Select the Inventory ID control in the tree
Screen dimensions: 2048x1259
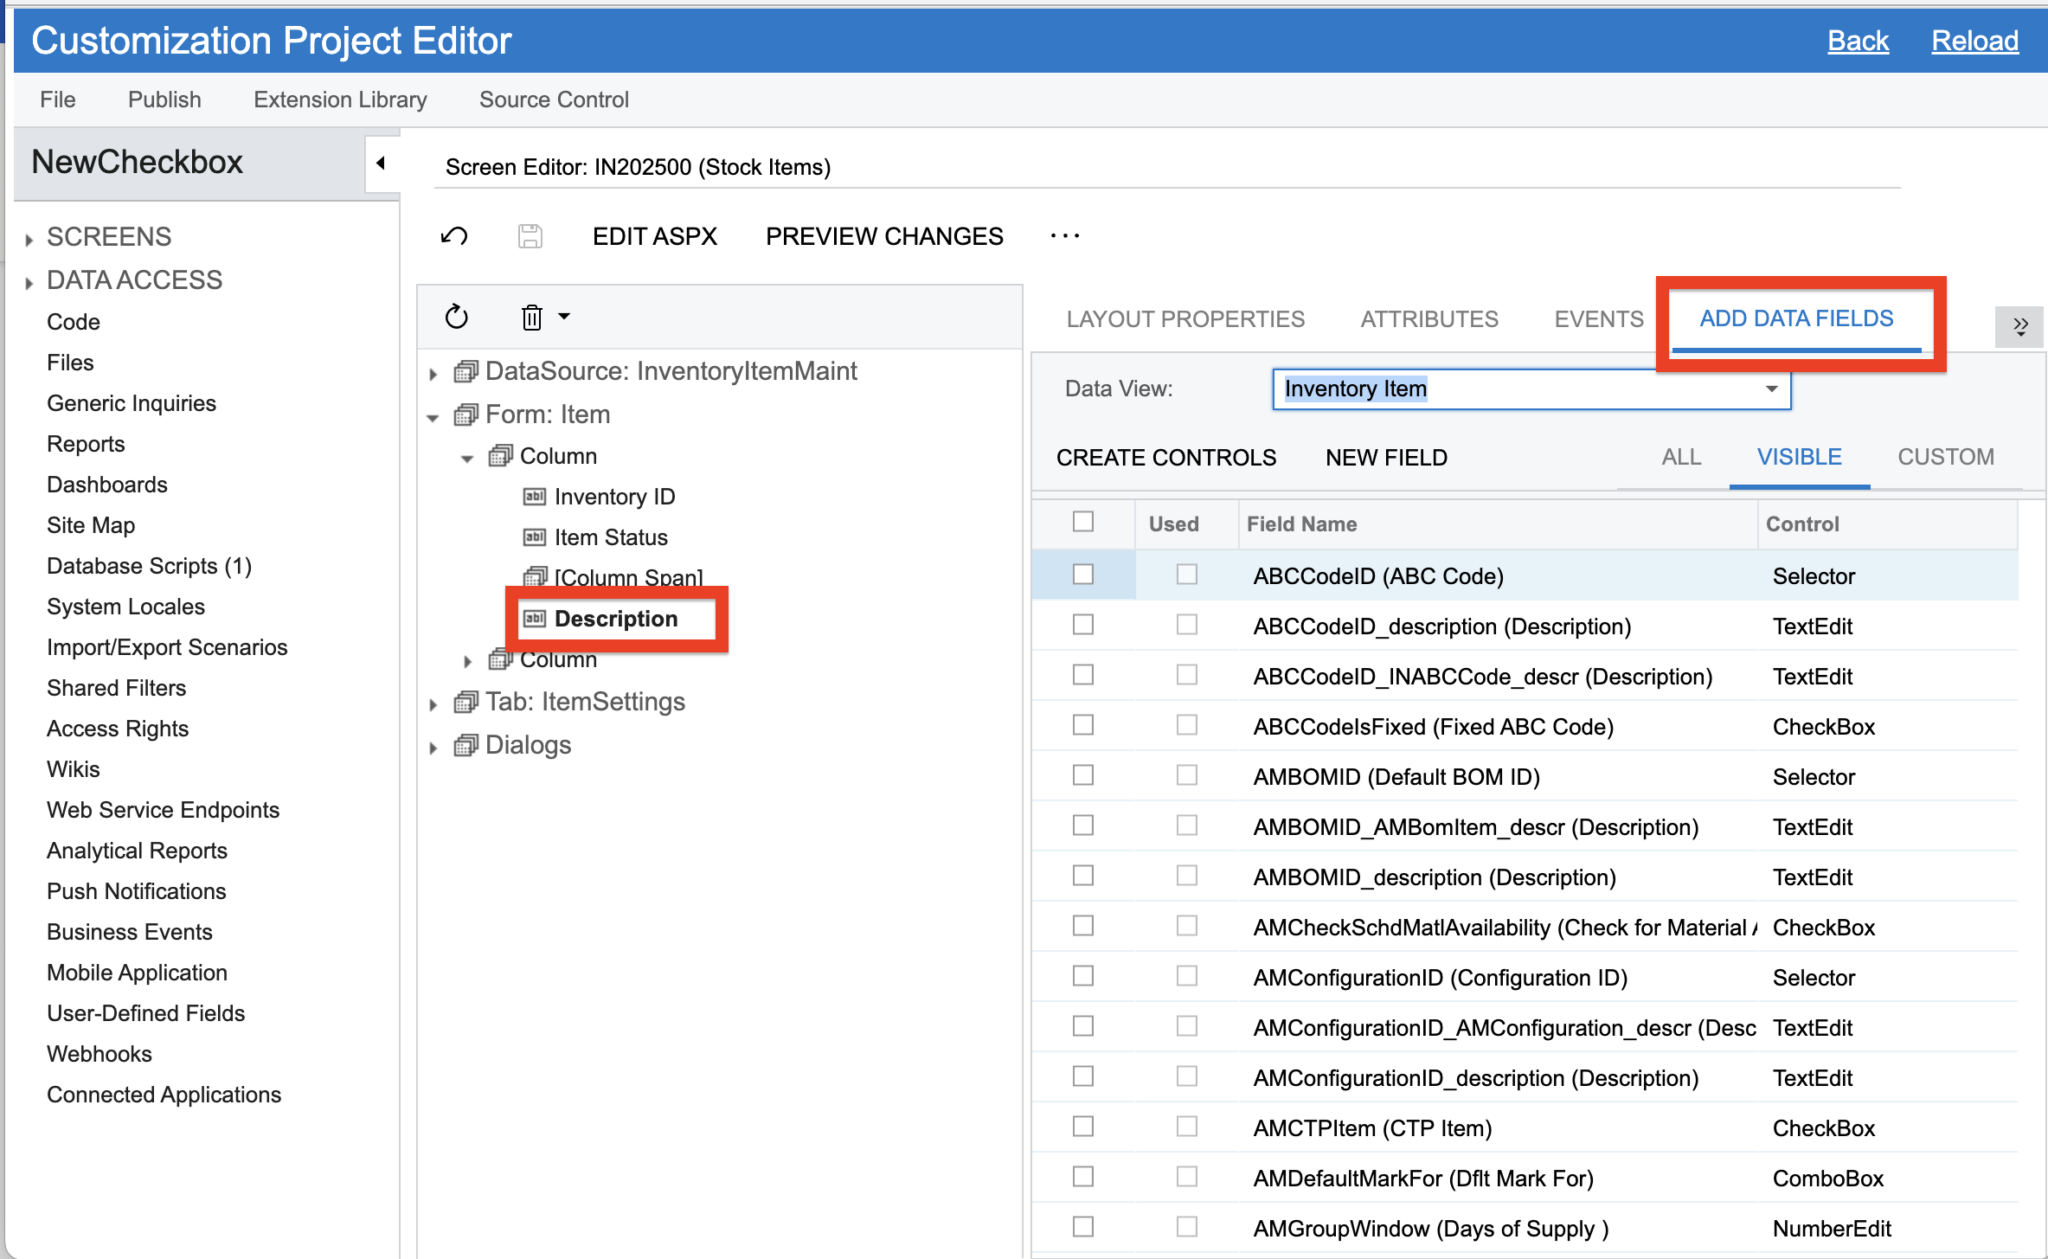coord(614,496)
